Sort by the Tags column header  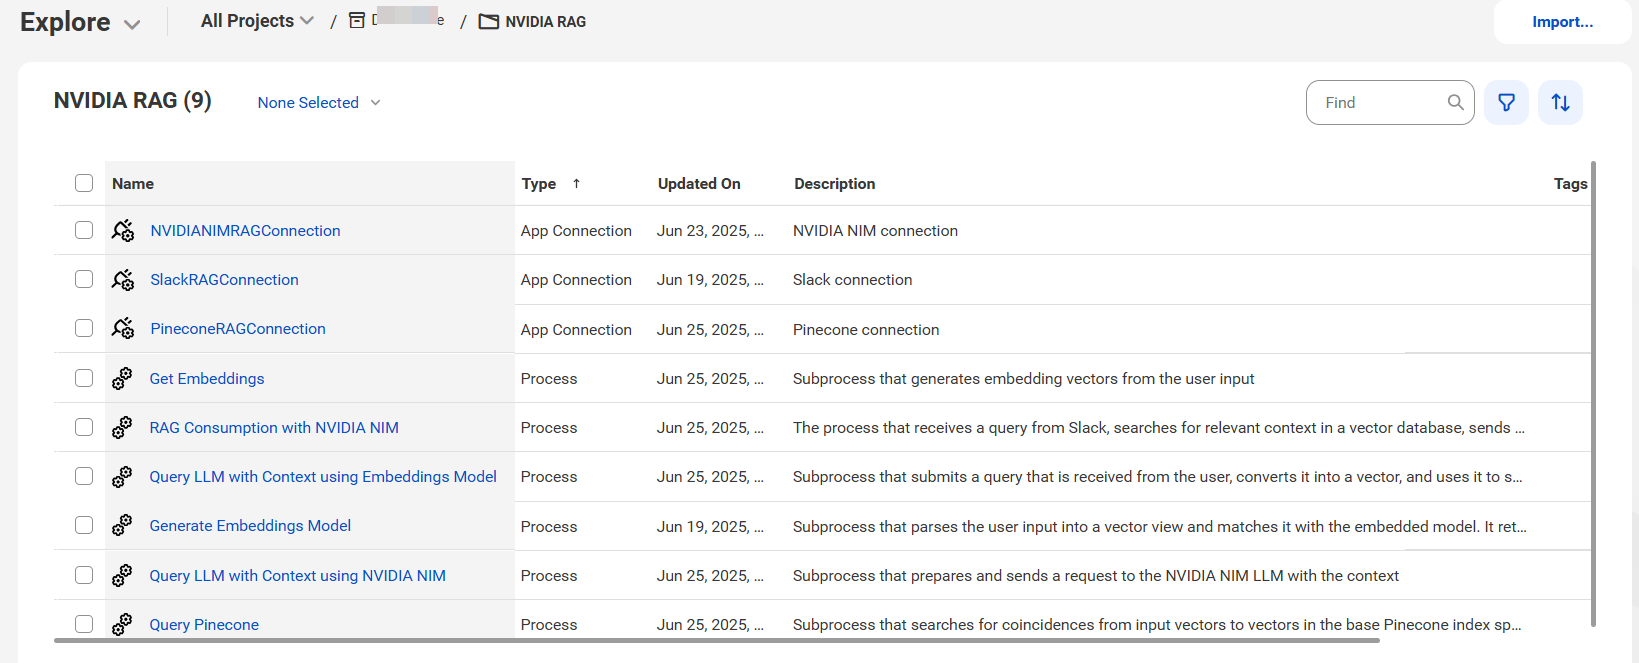[x=1570, y=184]
